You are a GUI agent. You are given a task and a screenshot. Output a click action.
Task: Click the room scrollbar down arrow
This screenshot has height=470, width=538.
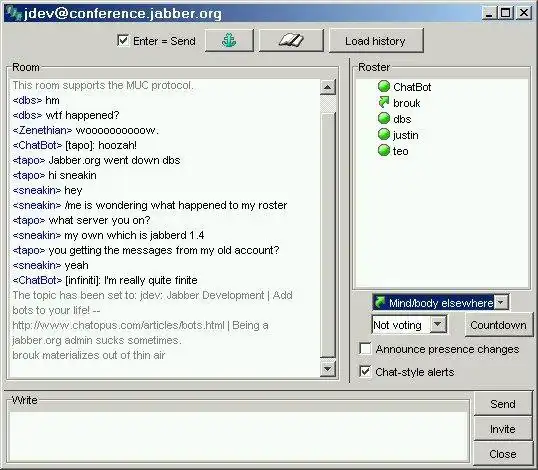pos(328,369)
